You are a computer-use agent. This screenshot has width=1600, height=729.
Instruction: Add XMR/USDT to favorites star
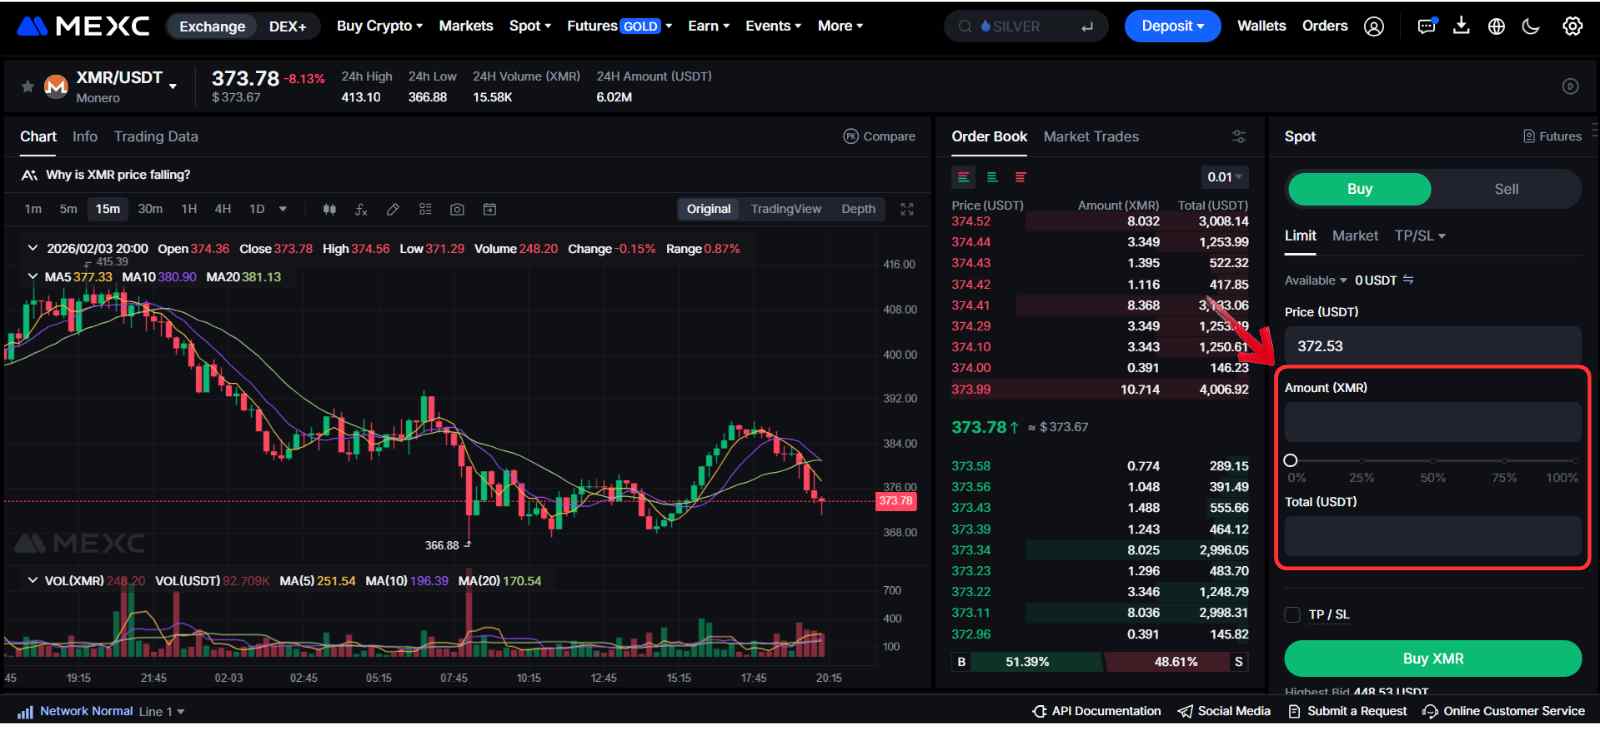[x=27, y=87]
